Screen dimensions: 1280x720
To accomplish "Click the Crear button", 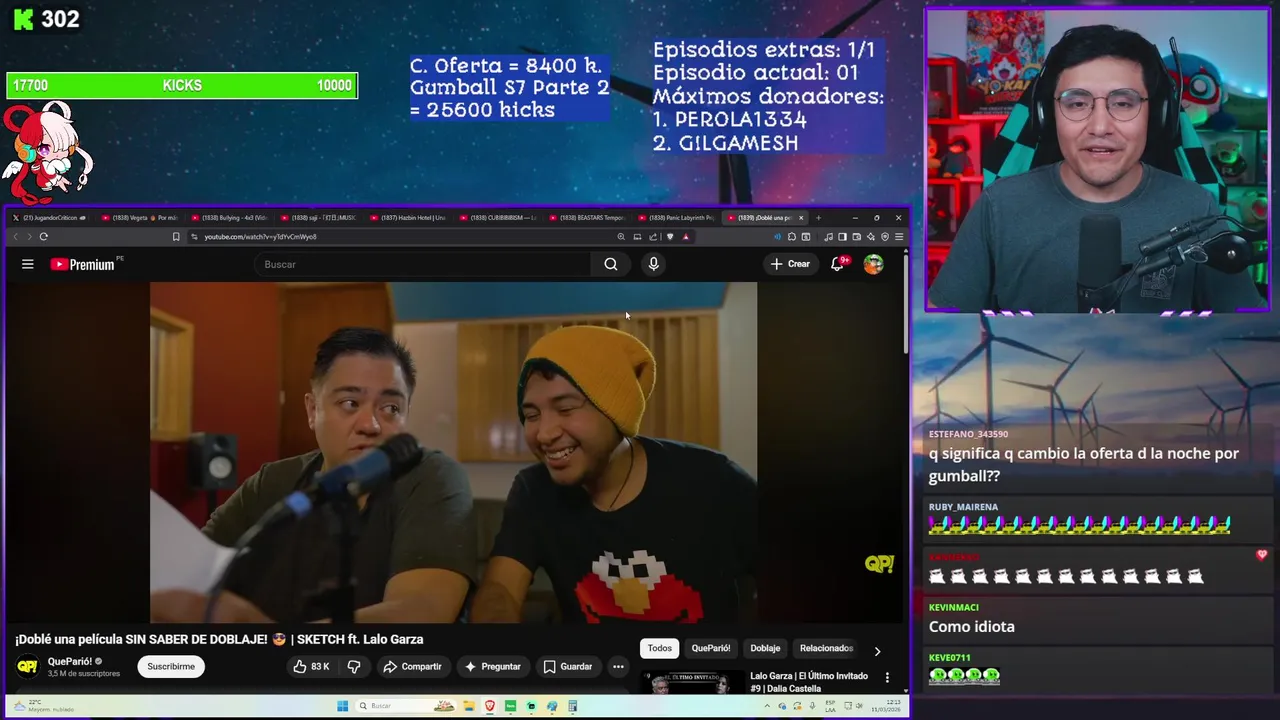I will coord(790,264).
